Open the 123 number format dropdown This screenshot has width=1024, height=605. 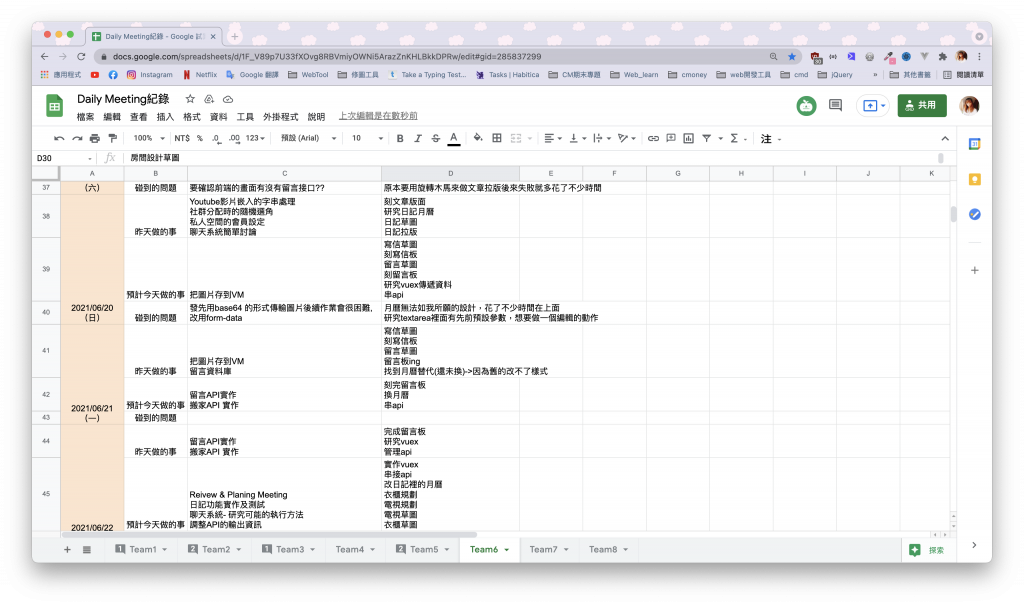255,139
